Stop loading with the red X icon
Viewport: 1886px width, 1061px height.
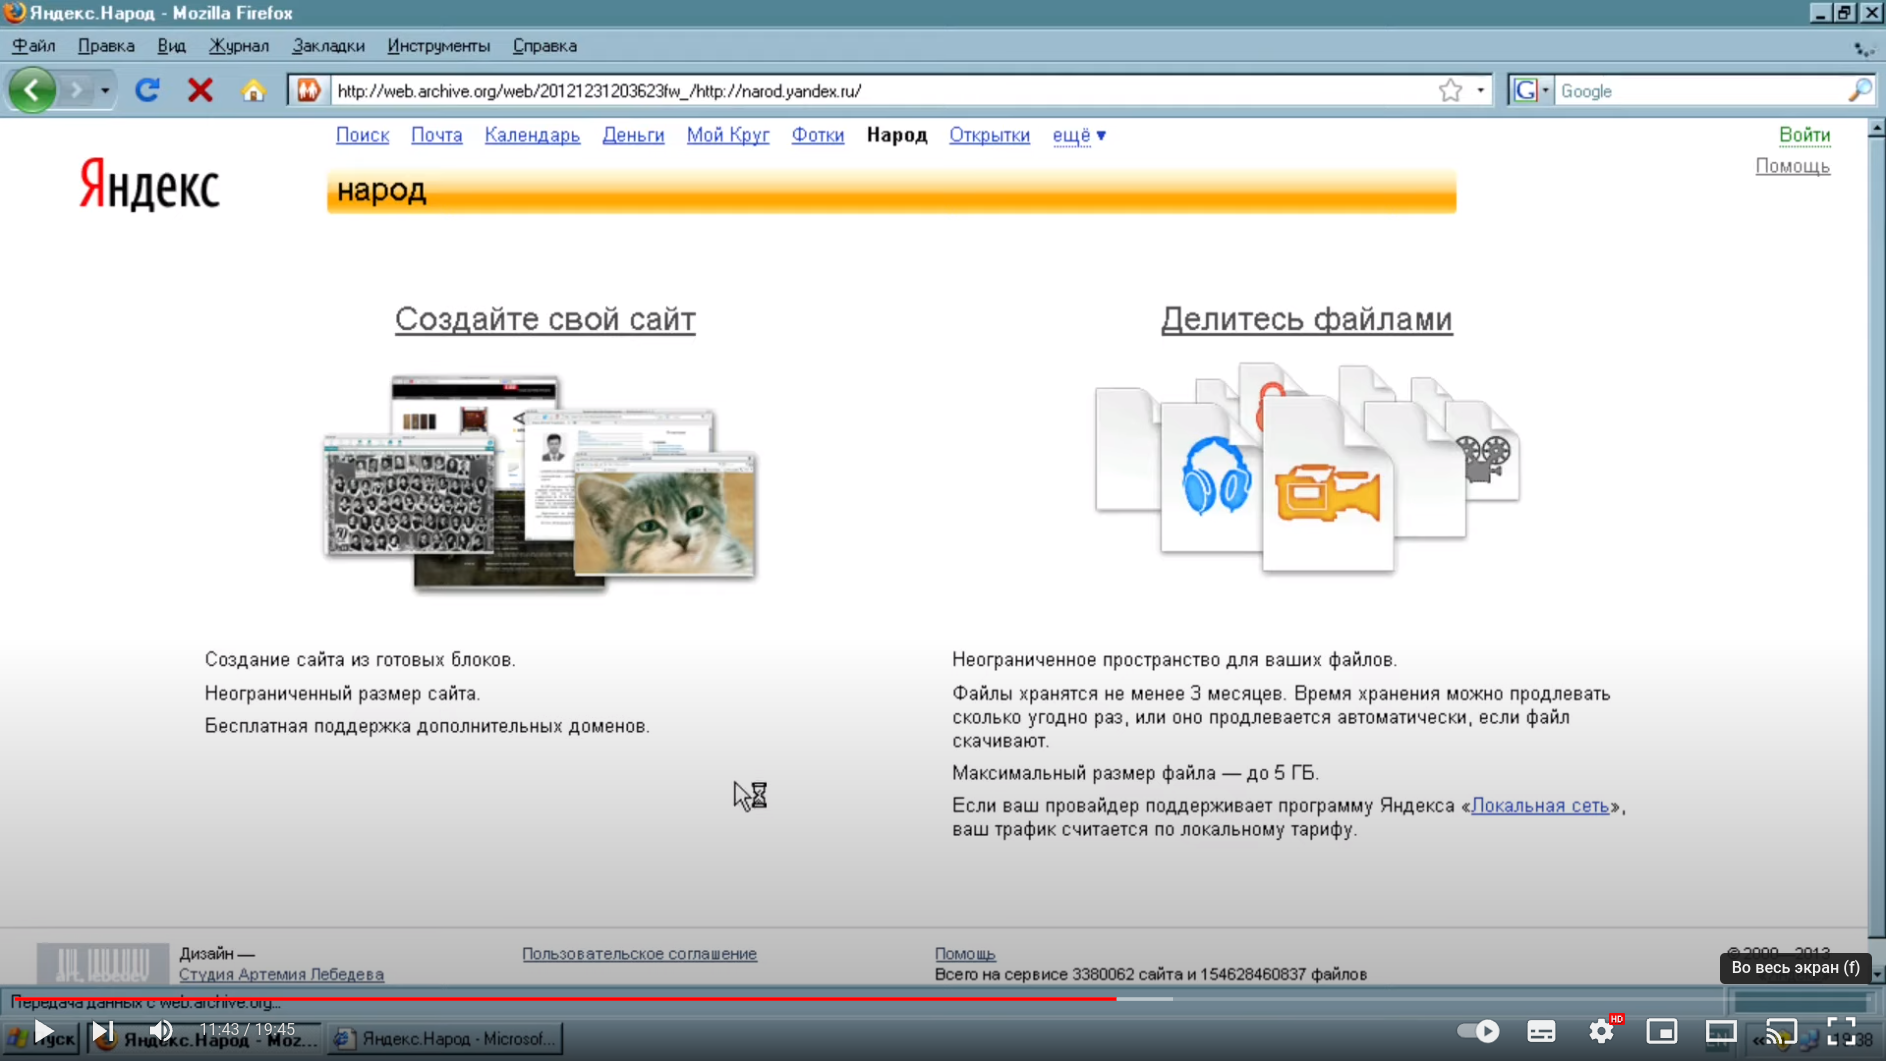click(x=200, y=90)
